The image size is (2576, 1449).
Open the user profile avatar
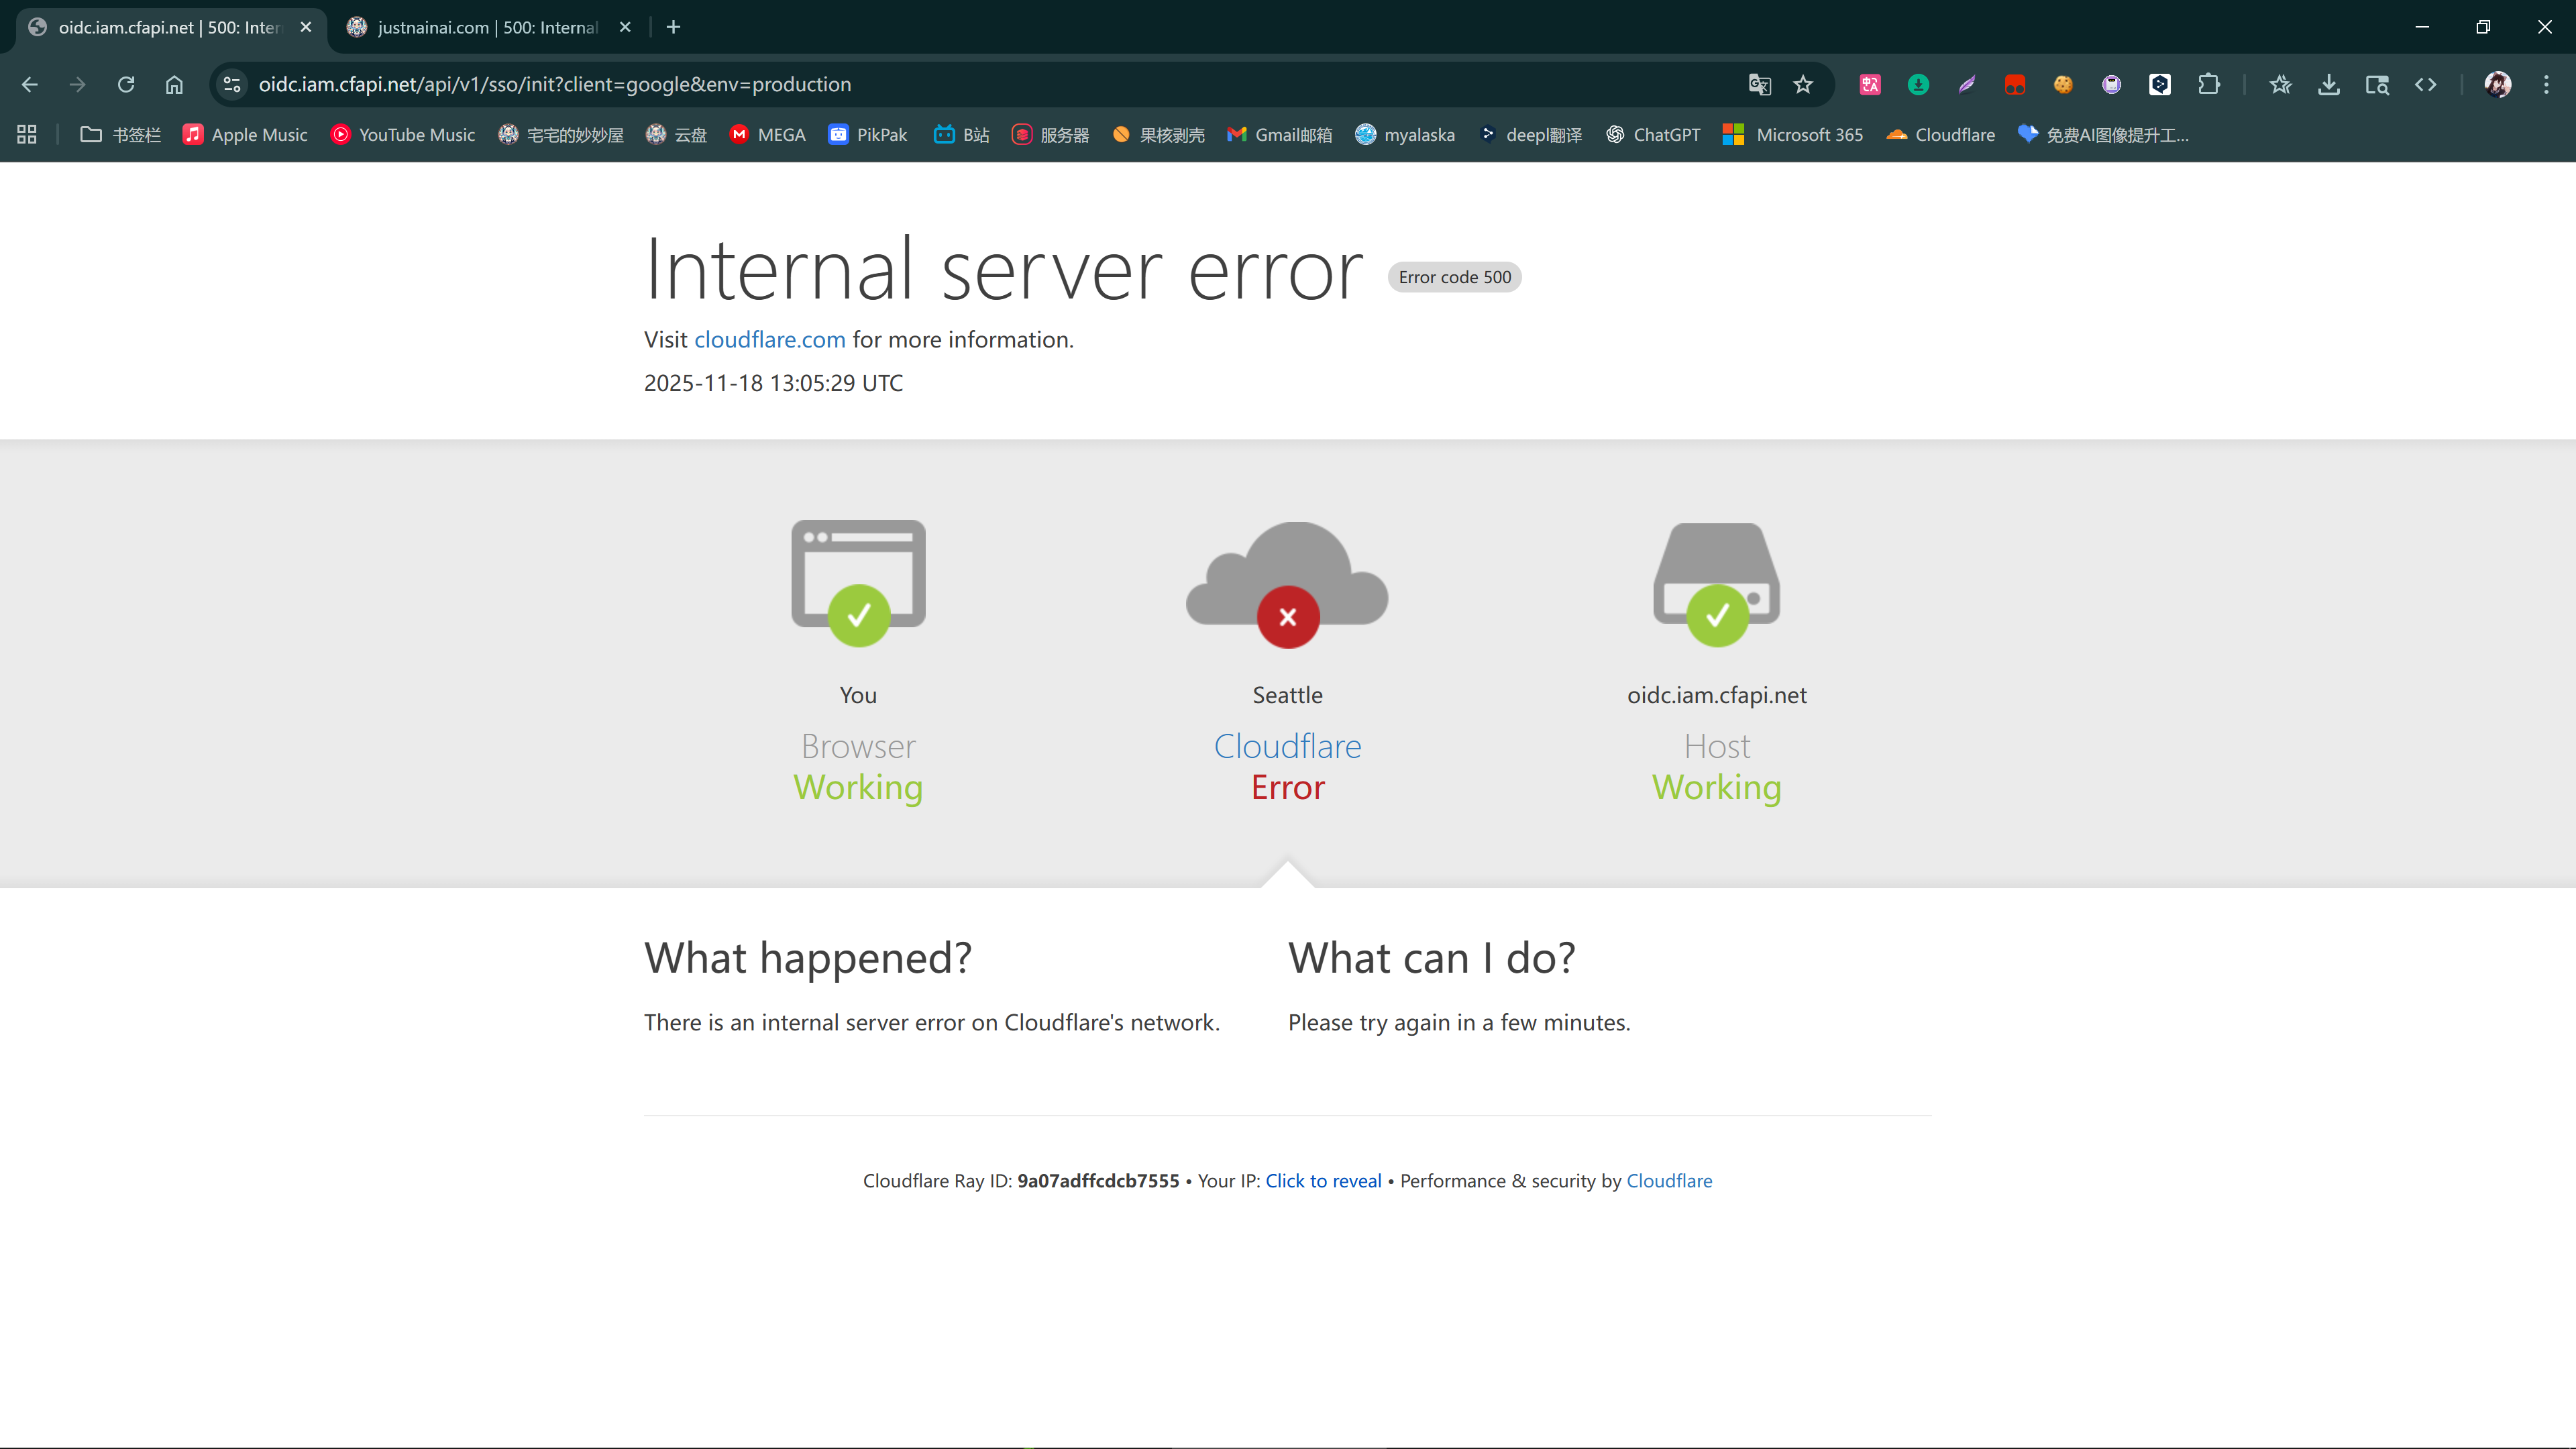point(2497,85)
